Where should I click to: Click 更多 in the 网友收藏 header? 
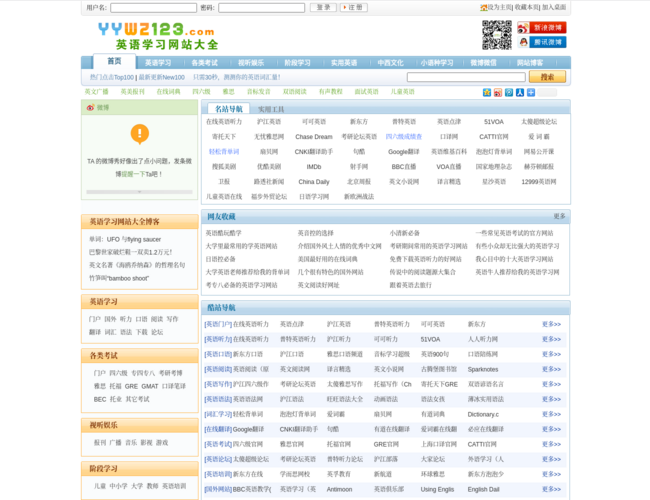[559, 216]
